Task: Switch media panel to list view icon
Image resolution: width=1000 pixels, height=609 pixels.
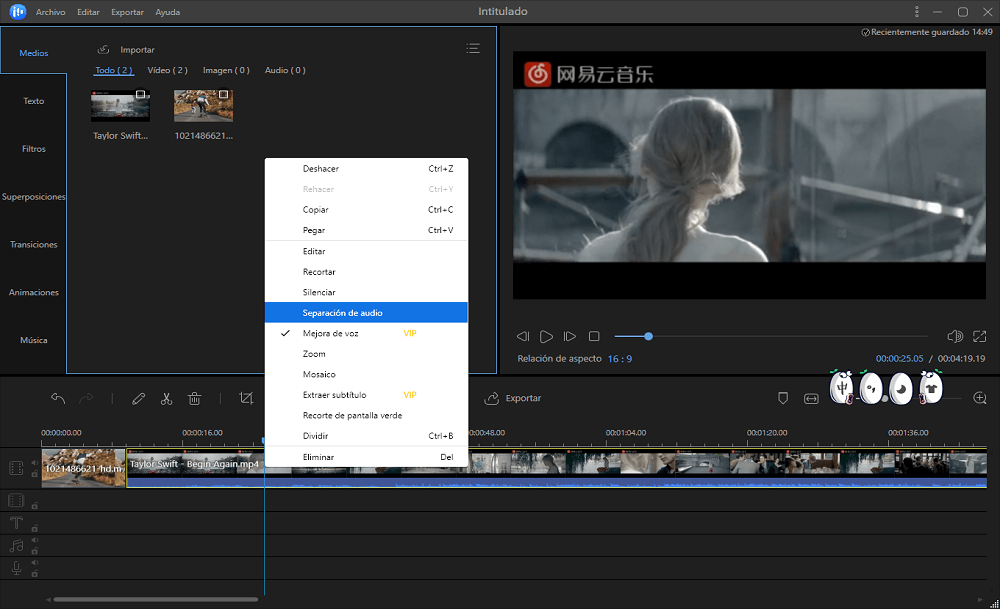Action: point(473,48)
